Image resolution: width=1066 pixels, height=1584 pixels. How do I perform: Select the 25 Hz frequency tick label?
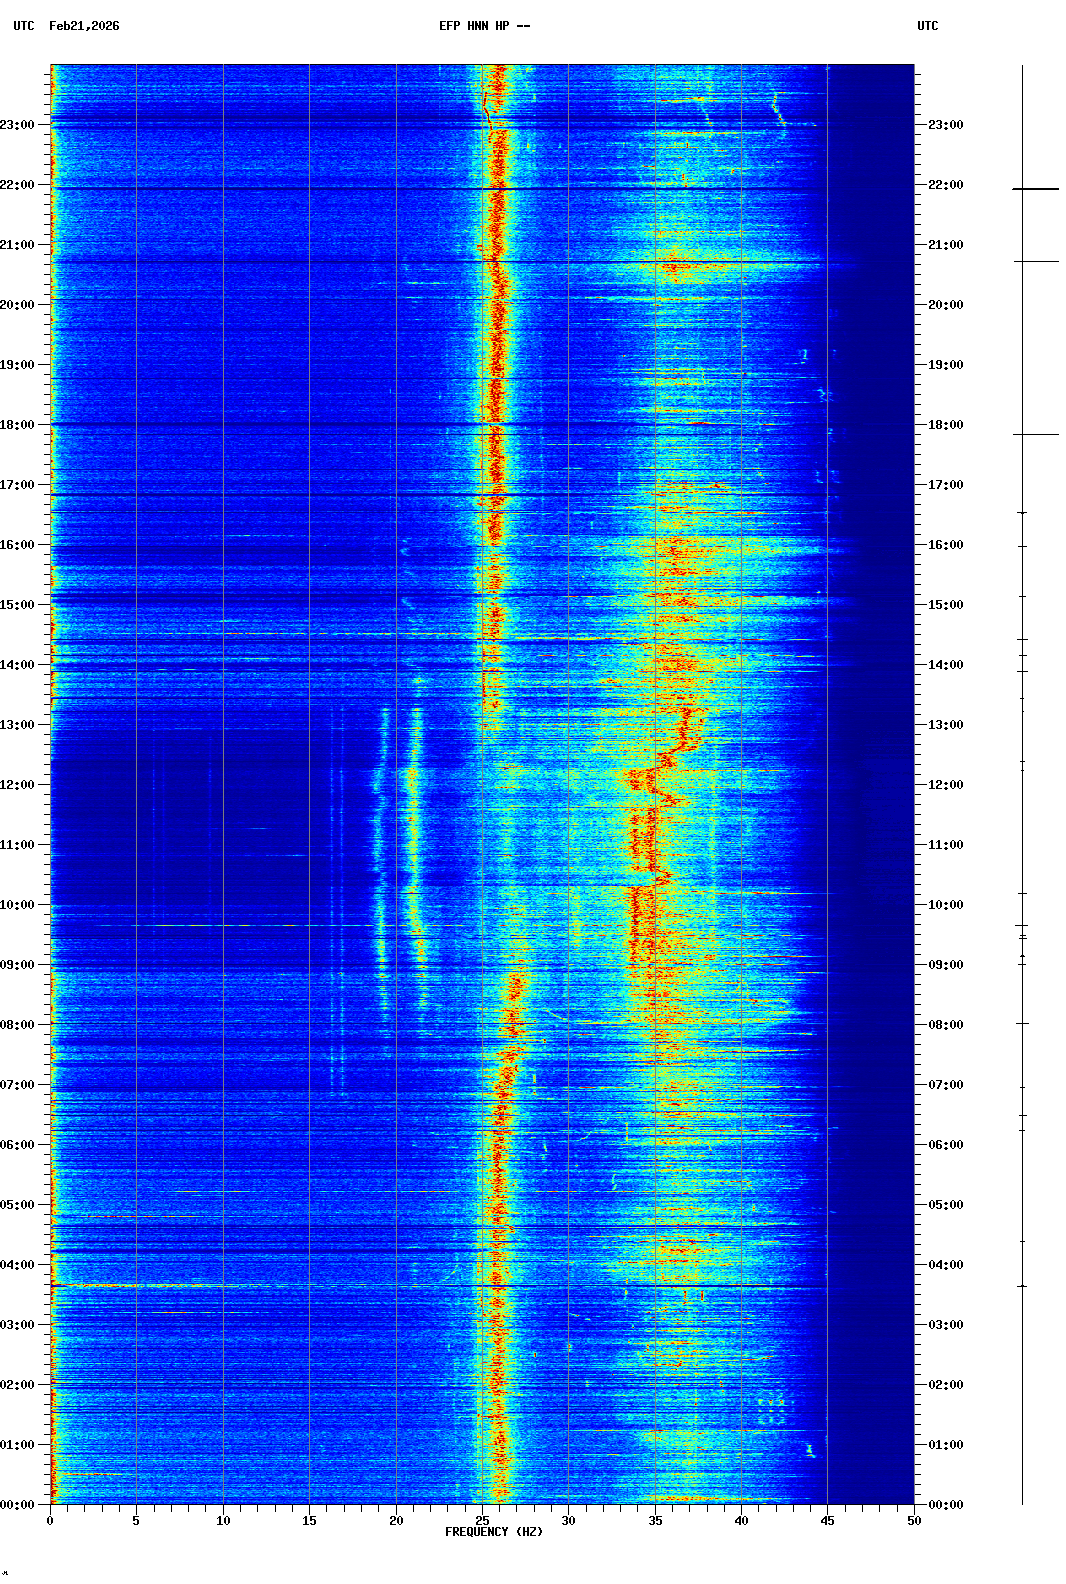[482, 1520]
